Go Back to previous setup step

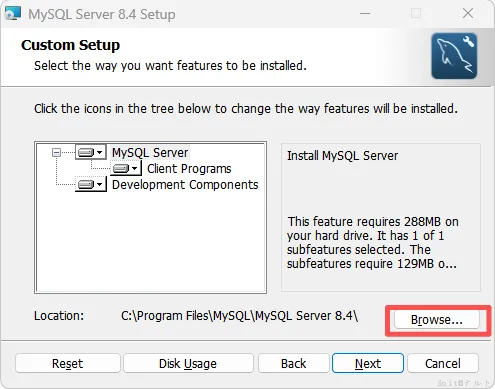[x=293, y=363]
